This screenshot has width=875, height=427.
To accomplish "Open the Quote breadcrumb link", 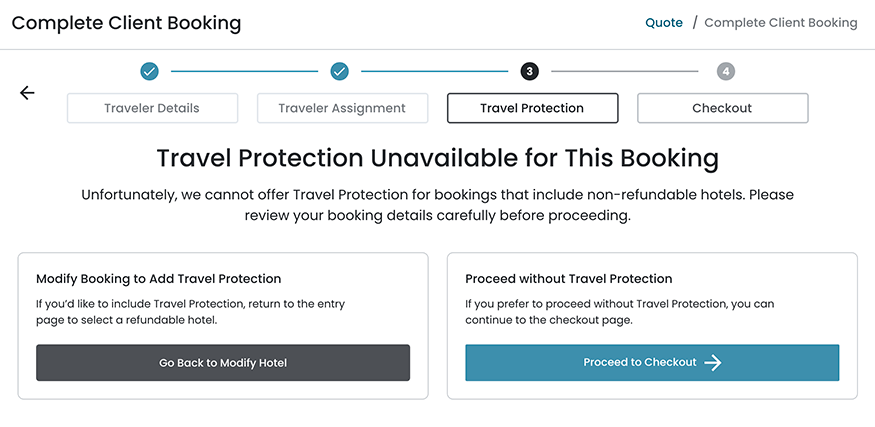I will coord(664,22).
